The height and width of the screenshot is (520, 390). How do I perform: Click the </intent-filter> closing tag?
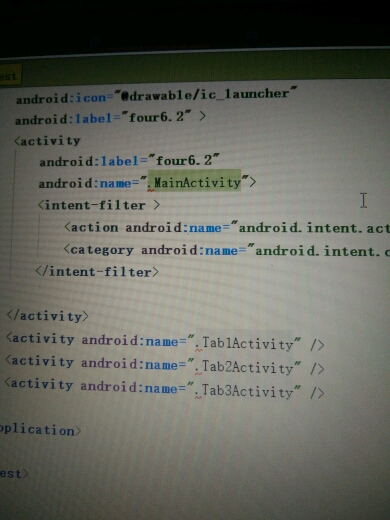(97, 272)
